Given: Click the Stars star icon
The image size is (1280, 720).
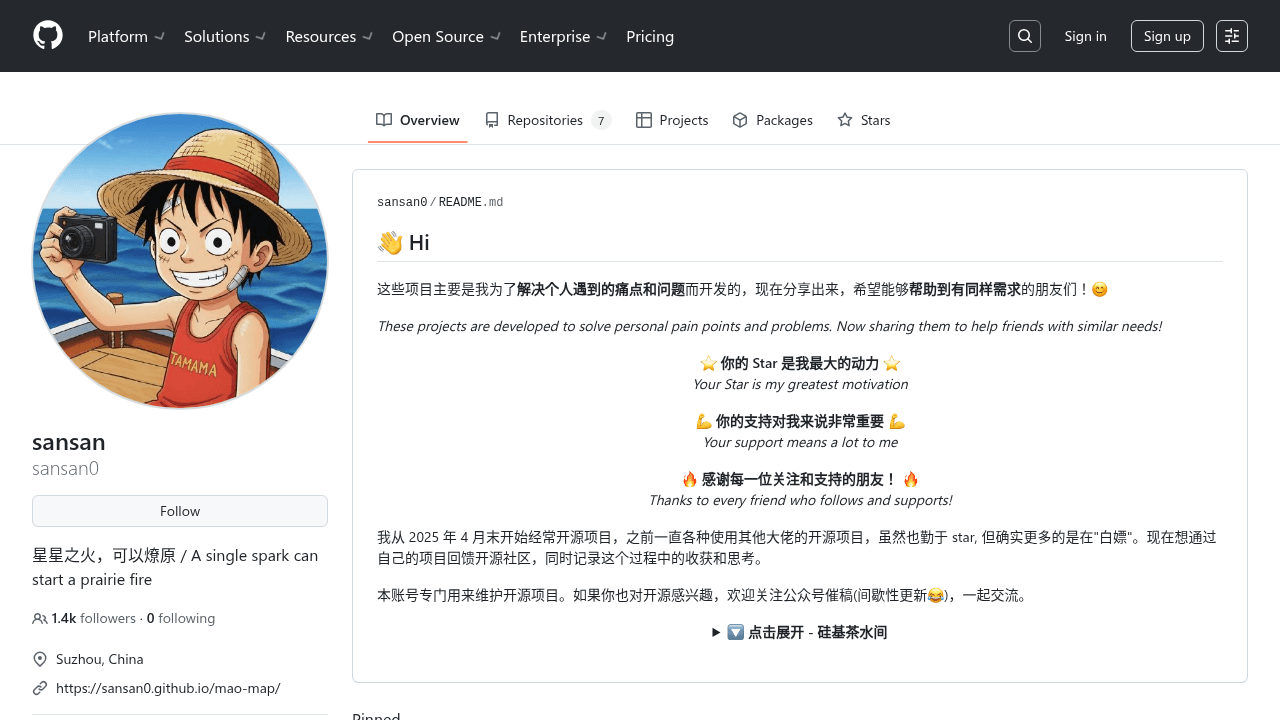Looking at the screenshot, I should tap(844, 119).
